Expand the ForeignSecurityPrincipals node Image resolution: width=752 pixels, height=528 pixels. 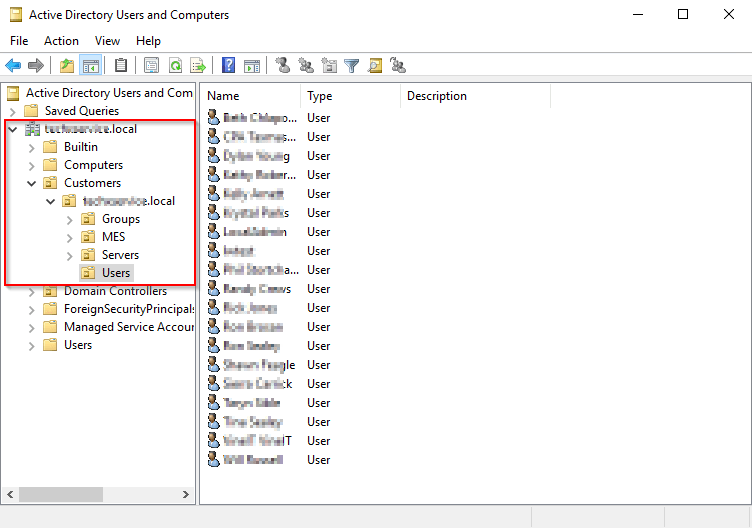32,310
